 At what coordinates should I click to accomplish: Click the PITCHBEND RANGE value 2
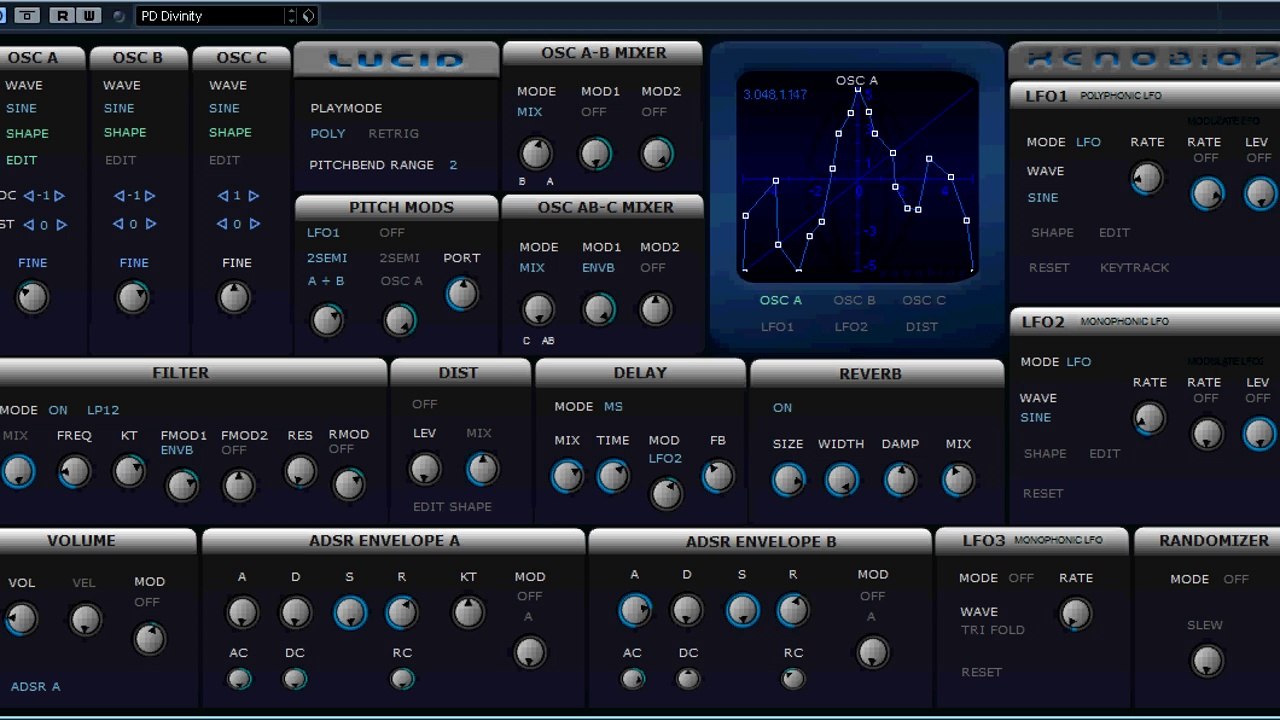[x=453, y=165]
